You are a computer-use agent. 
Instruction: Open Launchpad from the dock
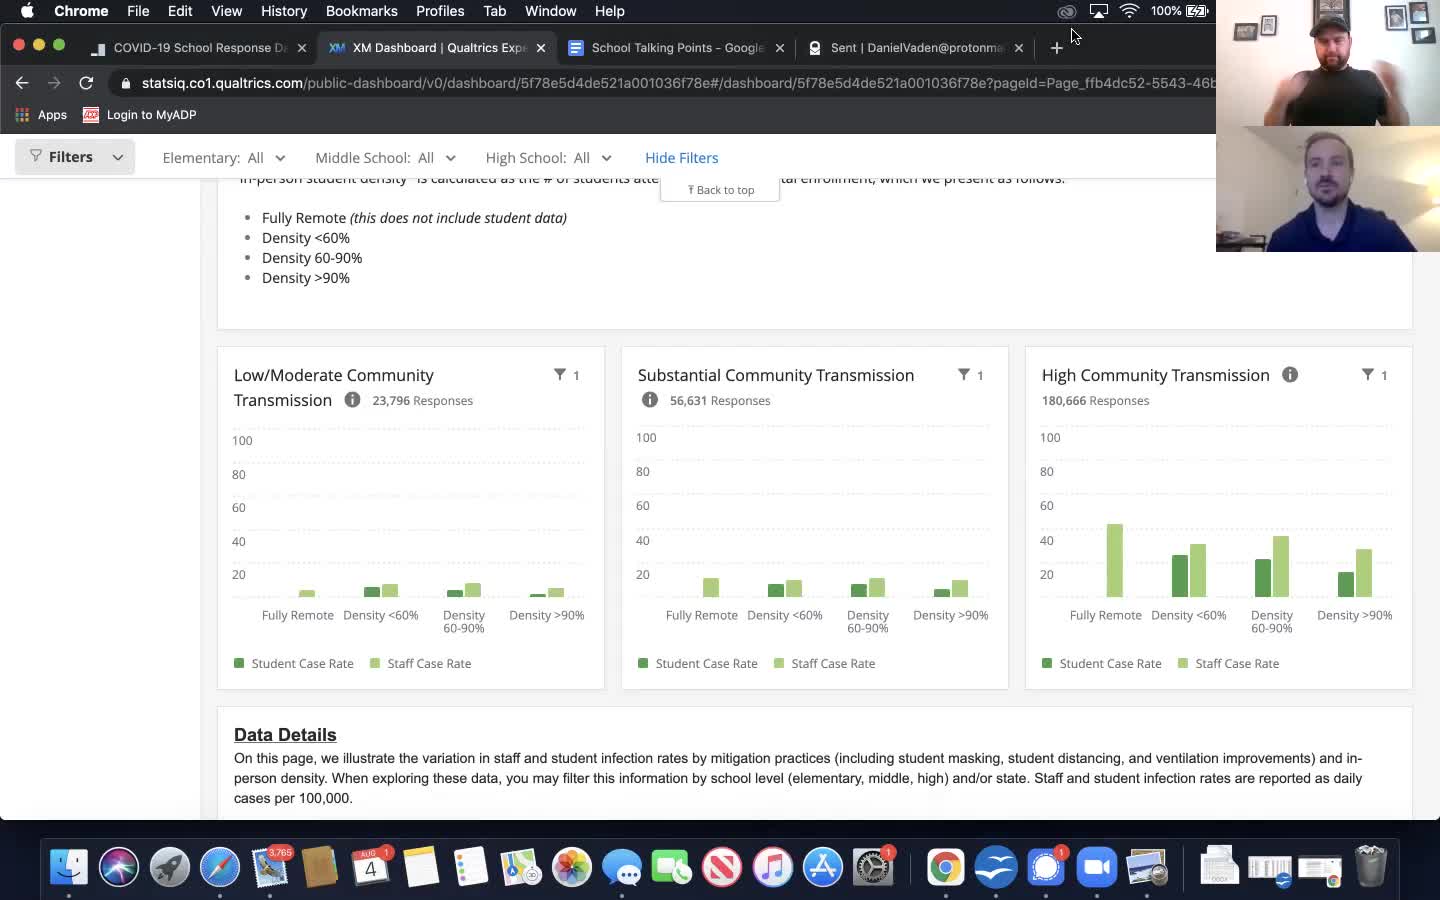coord(169,867)
